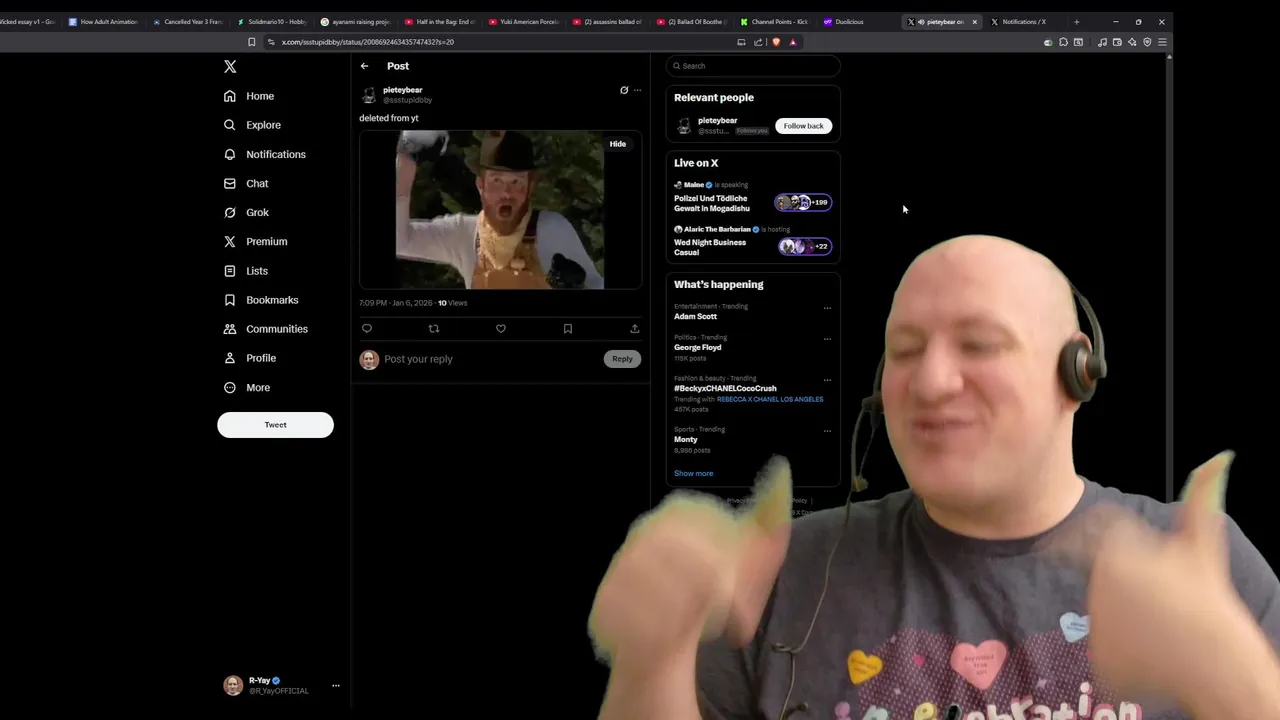Hide the media with the Hide button
The height and width of the screenshot is (720, 1280).
click(618, 144)
